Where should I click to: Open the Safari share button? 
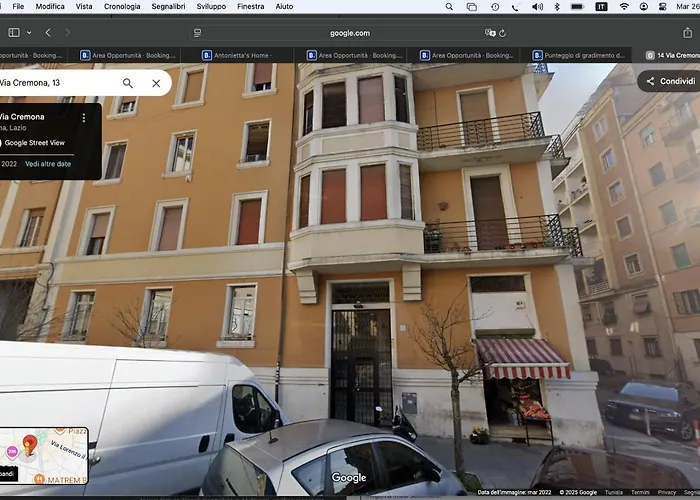click(687, 33)
